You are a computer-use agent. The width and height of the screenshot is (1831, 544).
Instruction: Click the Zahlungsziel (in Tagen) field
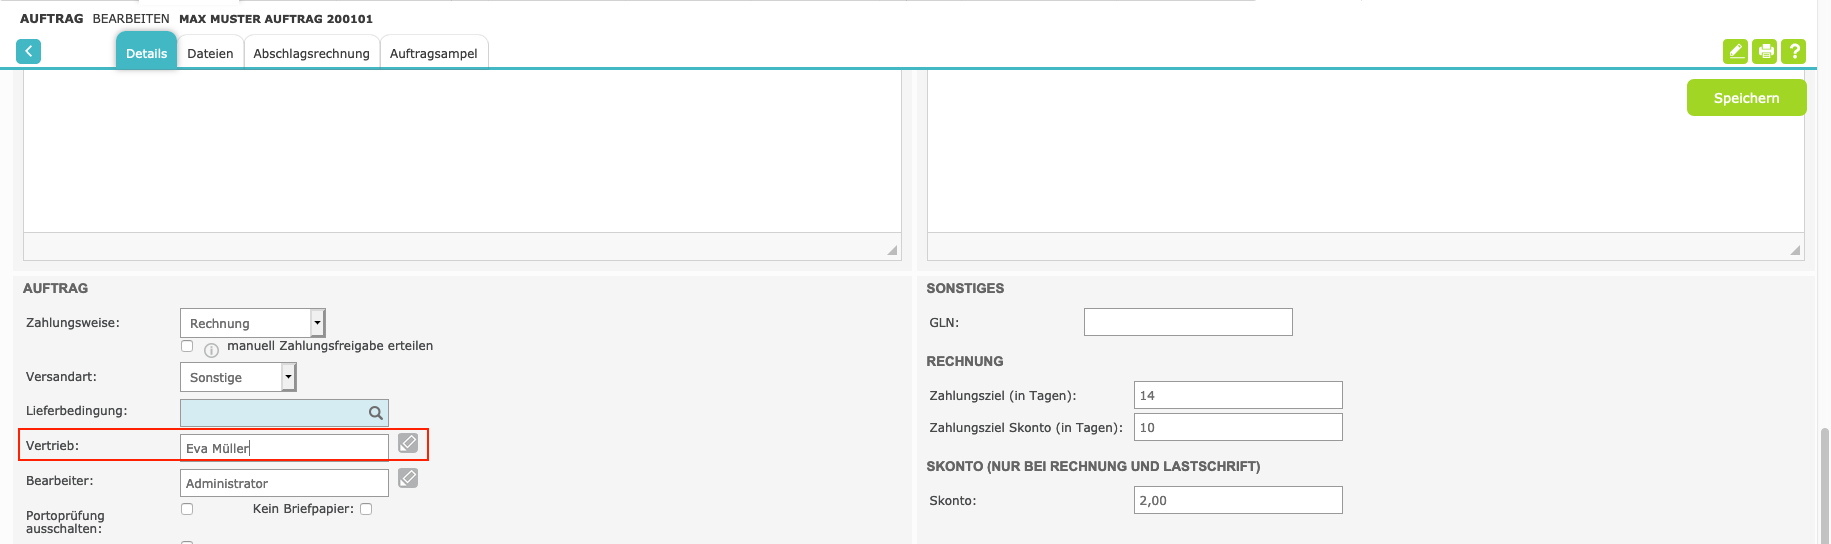click(x=1238, y=395)
